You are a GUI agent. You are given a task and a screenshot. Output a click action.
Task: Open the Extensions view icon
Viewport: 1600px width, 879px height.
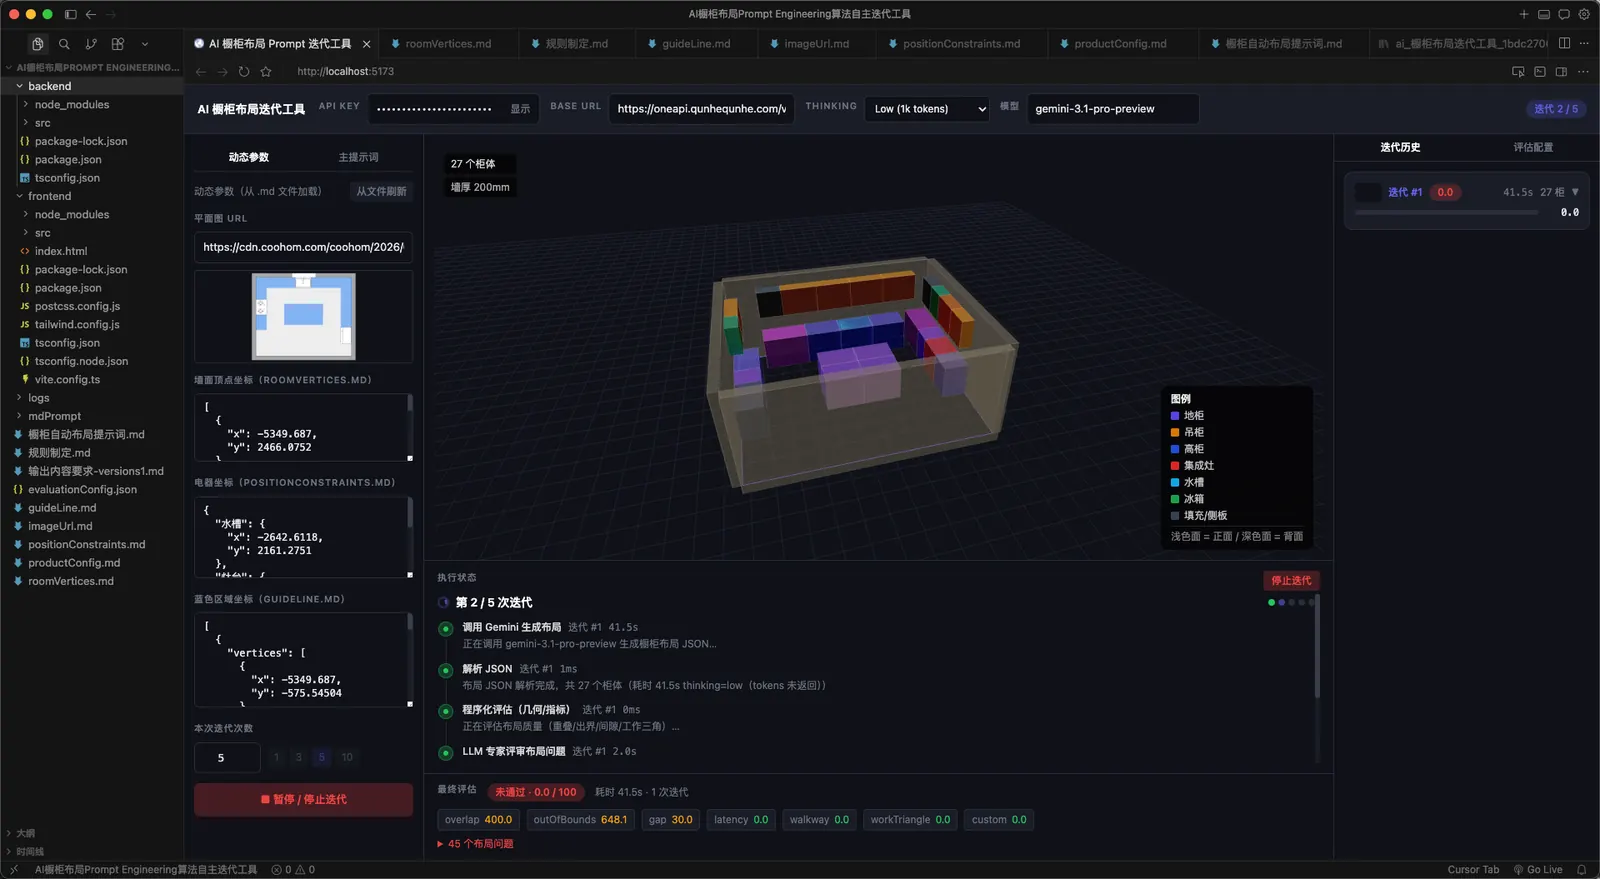pyautogui.click(x=118, y=44)
